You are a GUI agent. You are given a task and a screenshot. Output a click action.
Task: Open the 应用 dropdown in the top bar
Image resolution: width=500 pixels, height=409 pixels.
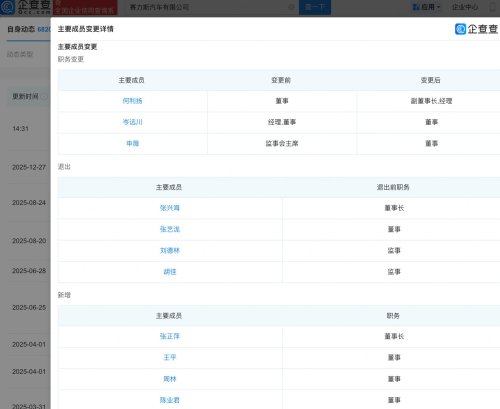click(x=426, y=7)
